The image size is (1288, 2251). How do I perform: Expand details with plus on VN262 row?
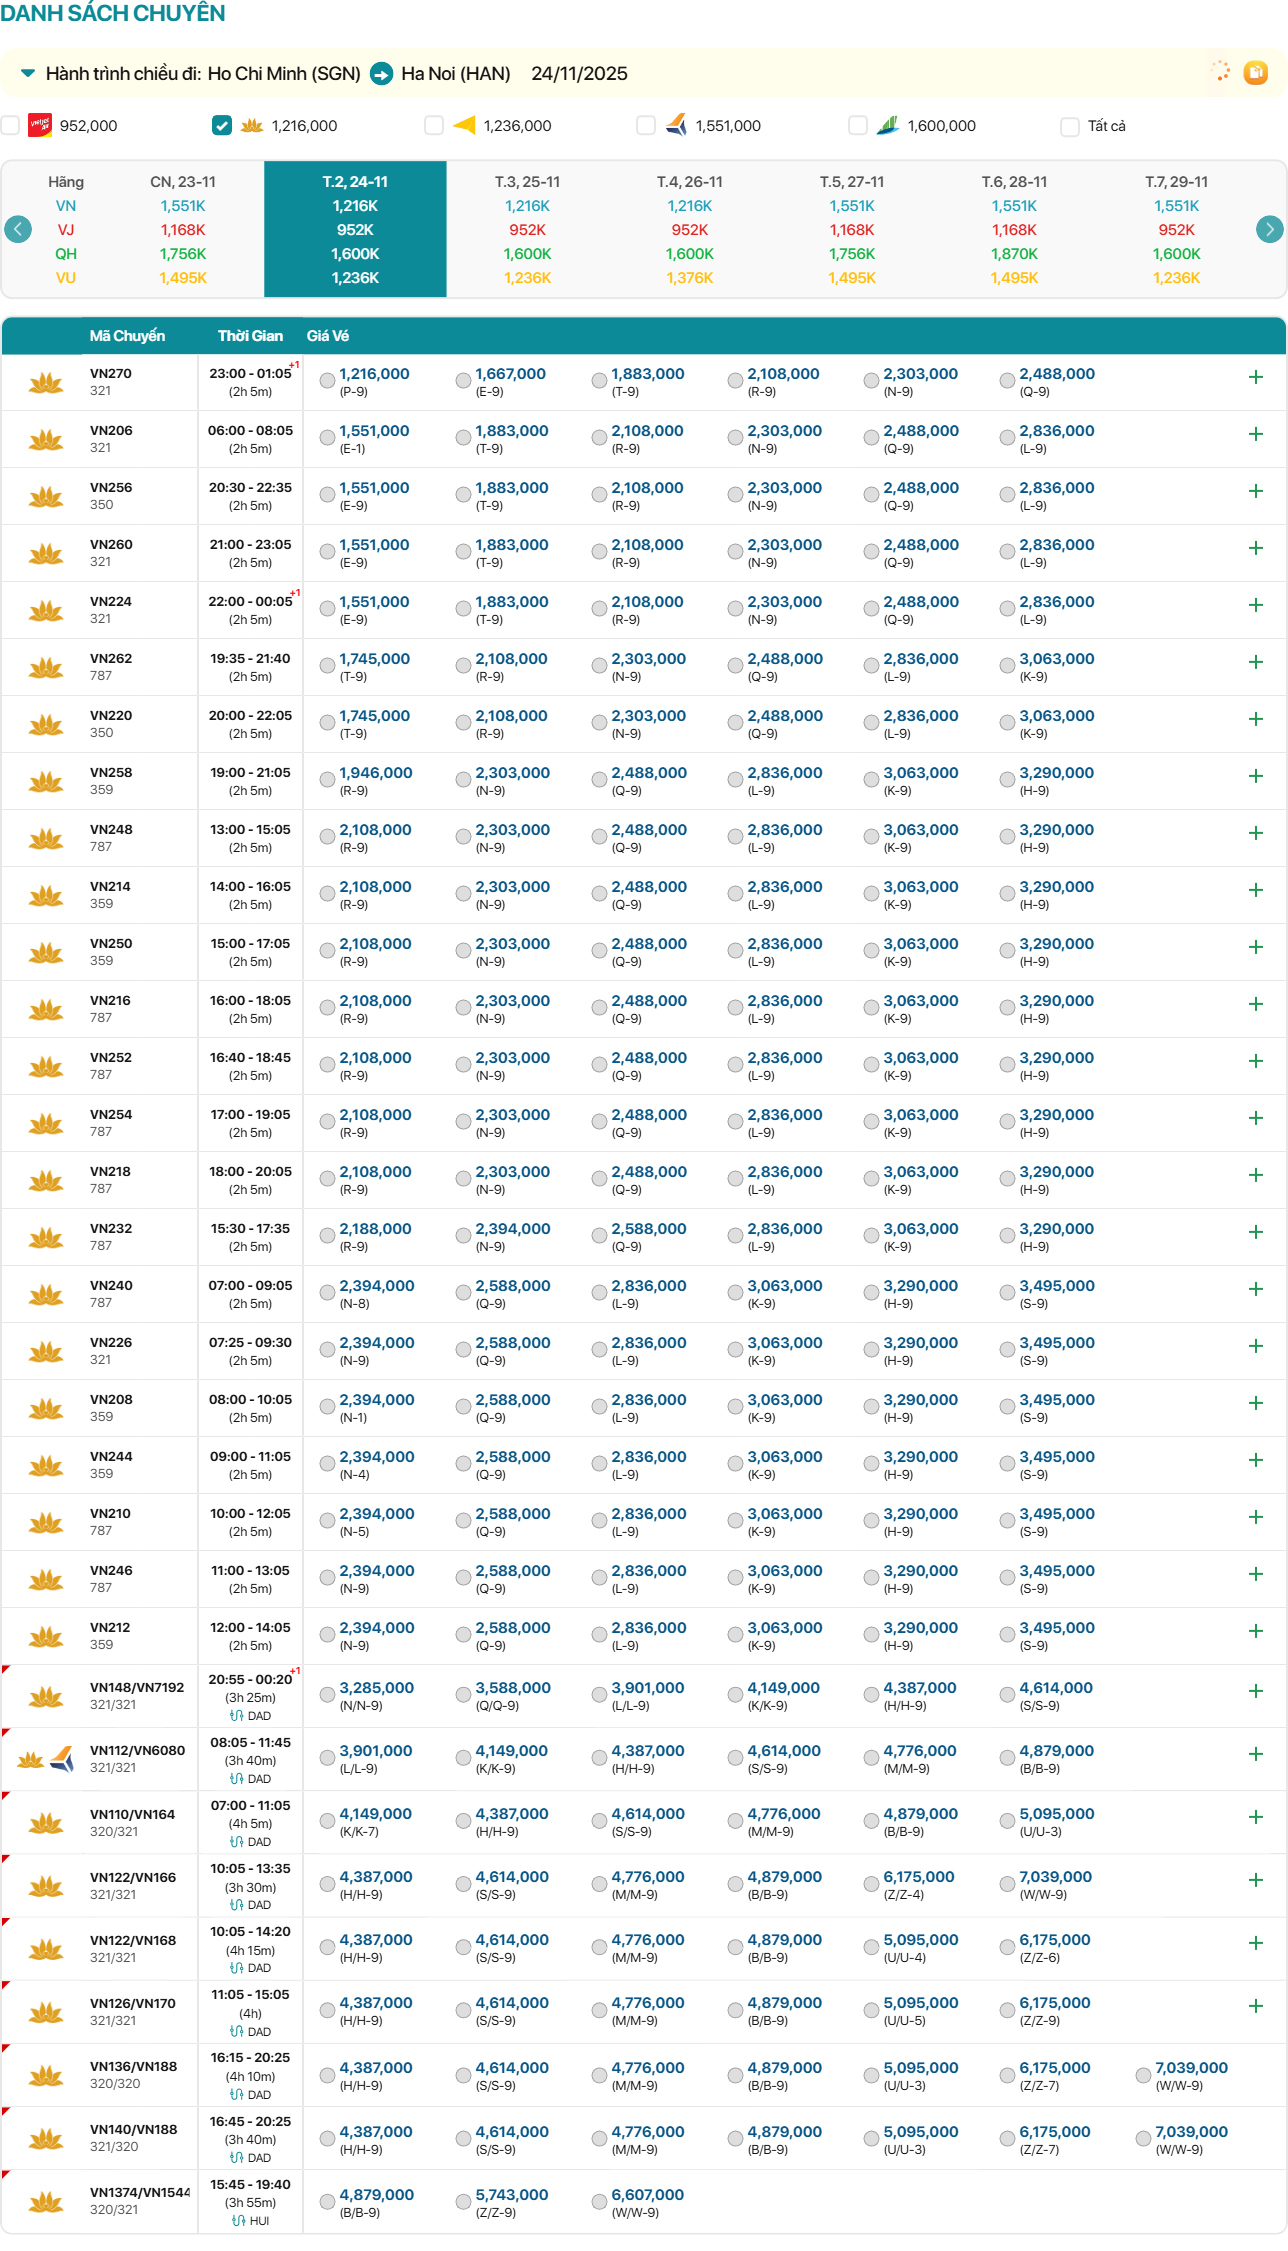click(x=1255, y=662)
